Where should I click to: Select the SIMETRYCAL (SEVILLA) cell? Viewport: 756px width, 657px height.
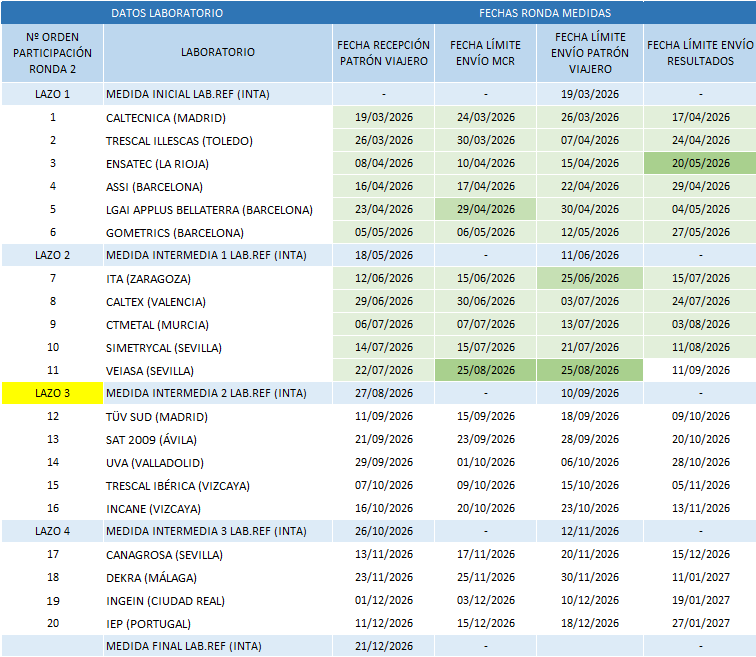coord(218,348)
